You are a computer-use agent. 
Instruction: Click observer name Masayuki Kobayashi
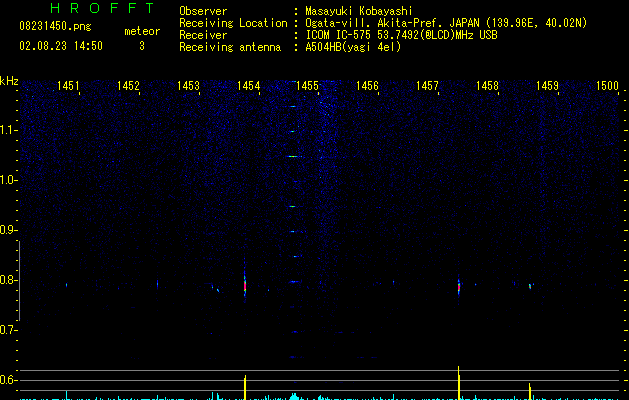click(x=359, y=11)
